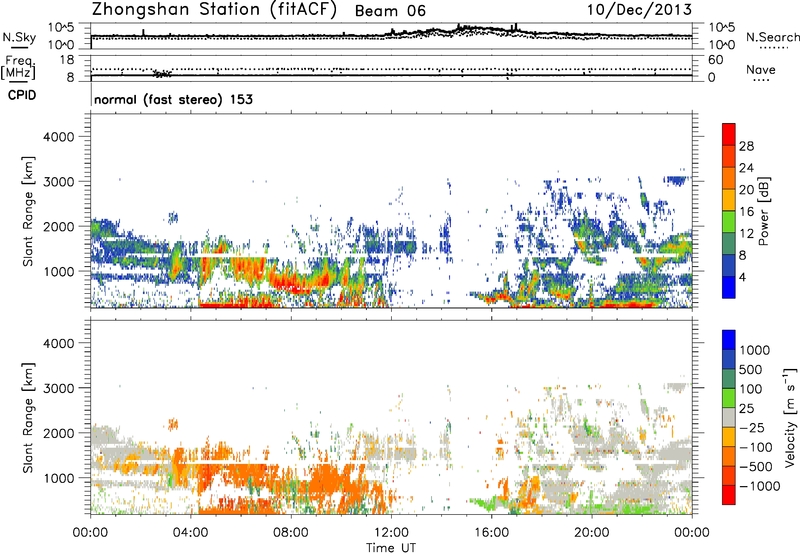Click velocity panel '4000' range tick label
Image resolution: width=800 pixels, height=554 pixels.
click(x=58, y=343)
